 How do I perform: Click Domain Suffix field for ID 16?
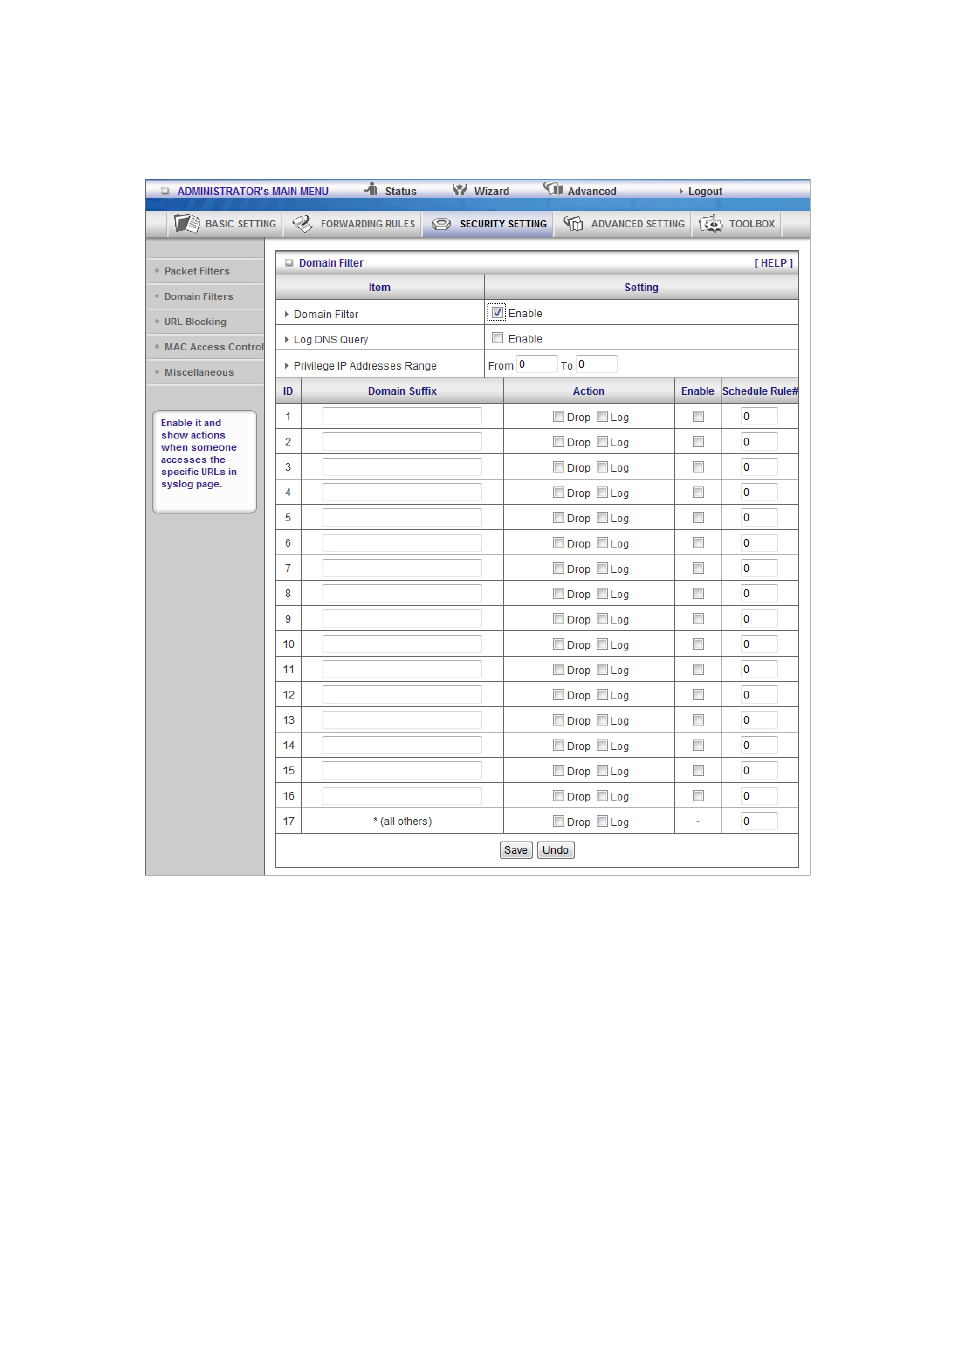coord(401,796)
